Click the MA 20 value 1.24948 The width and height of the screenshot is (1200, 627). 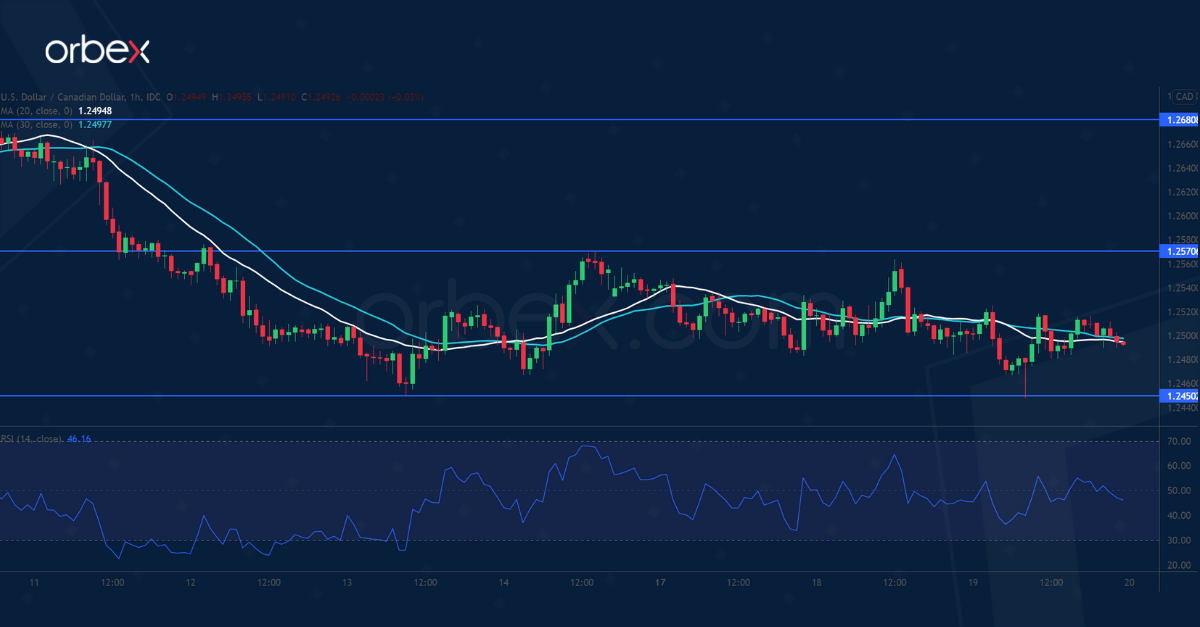[98, 111]
